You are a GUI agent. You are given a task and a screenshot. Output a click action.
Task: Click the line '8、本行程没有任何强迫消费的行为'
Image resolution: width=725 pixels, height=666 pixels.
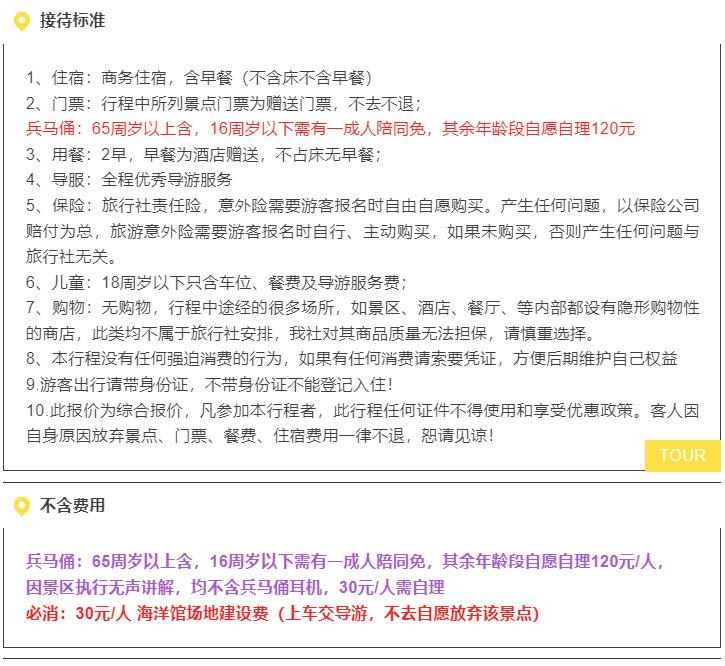click(x=352, y=358)
